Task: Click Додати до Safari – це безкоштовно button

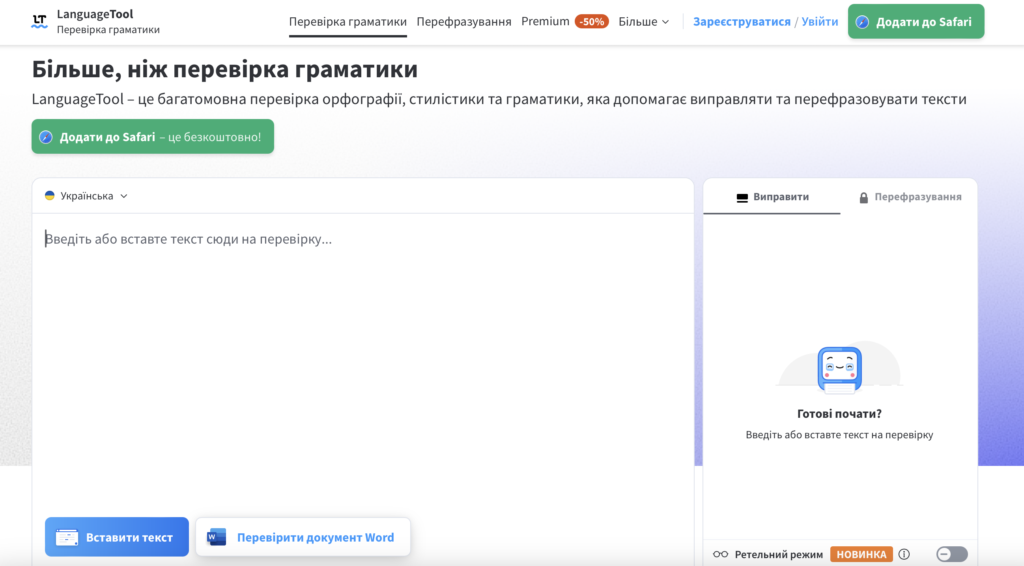Action: click(153, 136)
